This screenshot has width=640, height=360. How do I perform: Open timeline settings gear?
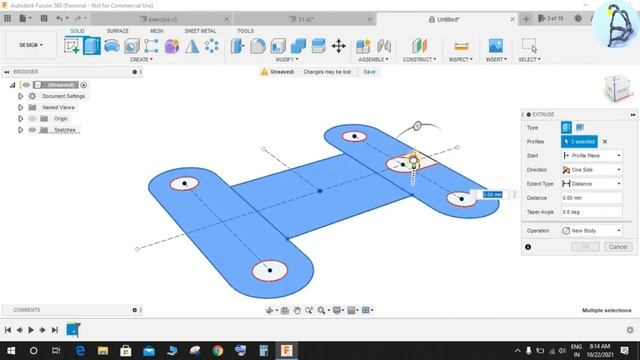pos(630,330)
